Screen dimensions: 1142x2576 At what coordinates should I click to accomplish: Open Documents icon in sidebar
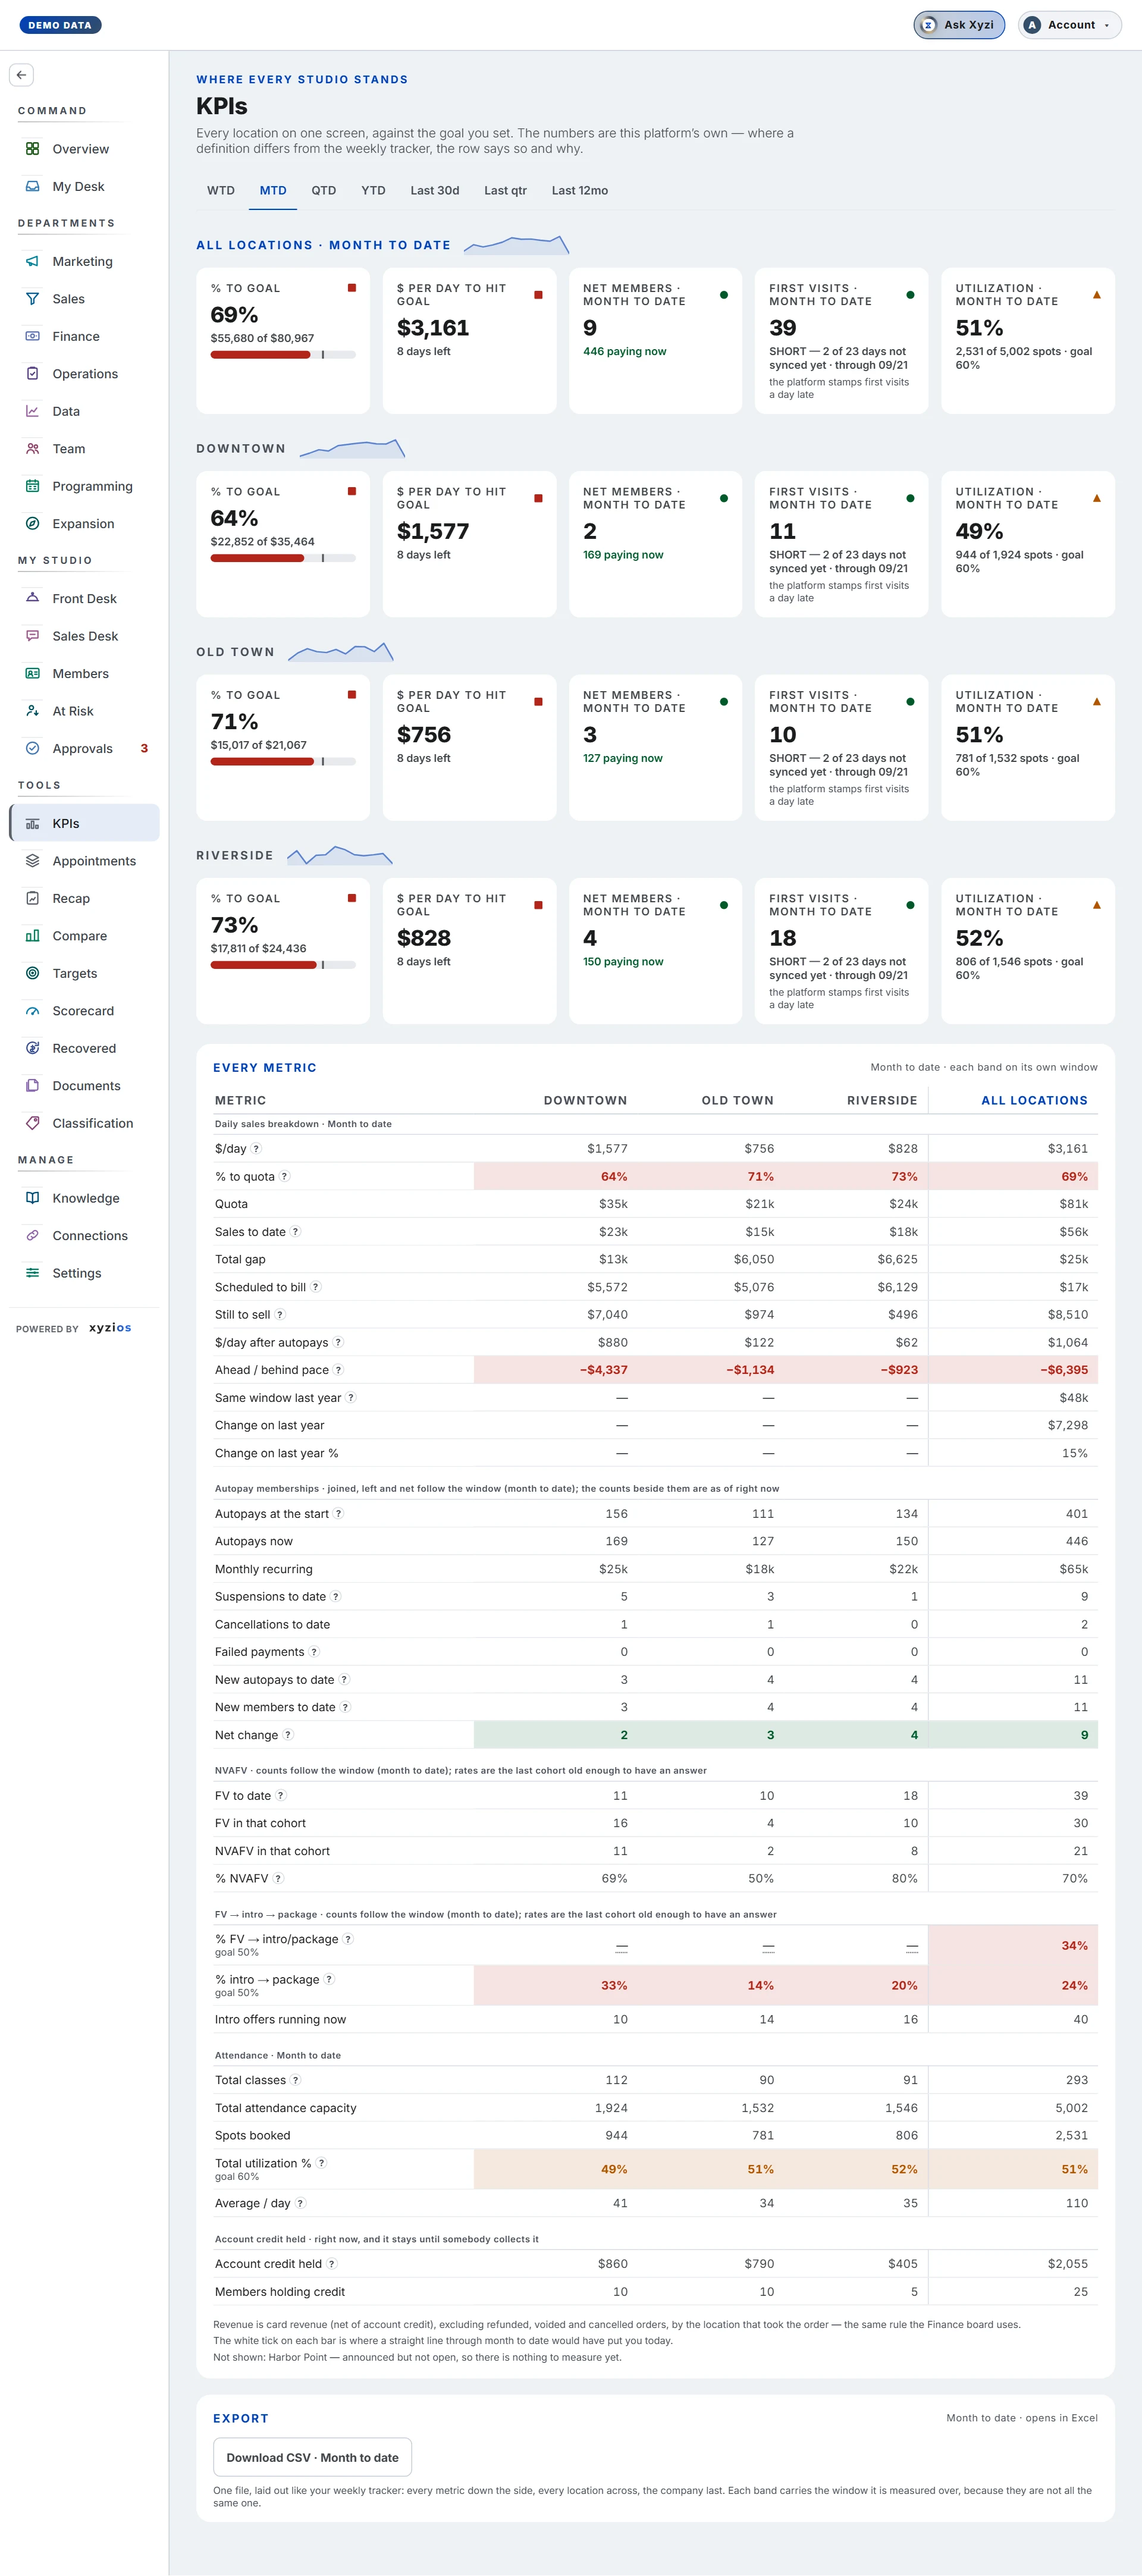tap(32, 1086)
